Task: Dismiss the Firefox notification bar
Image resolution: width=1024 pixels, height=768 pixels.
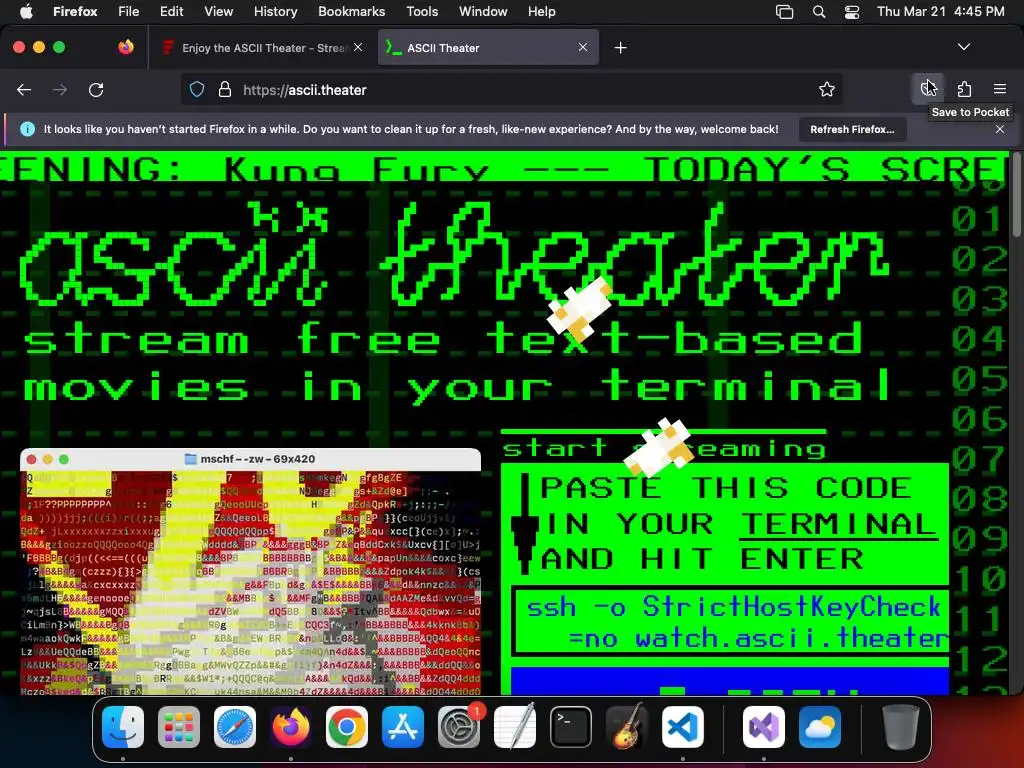Action: click(999, 129)
